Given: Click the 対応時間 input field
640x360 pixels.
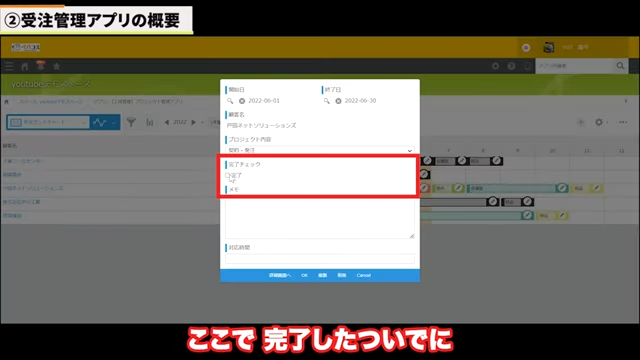Looking at the screenshot, I should [320, 259].
